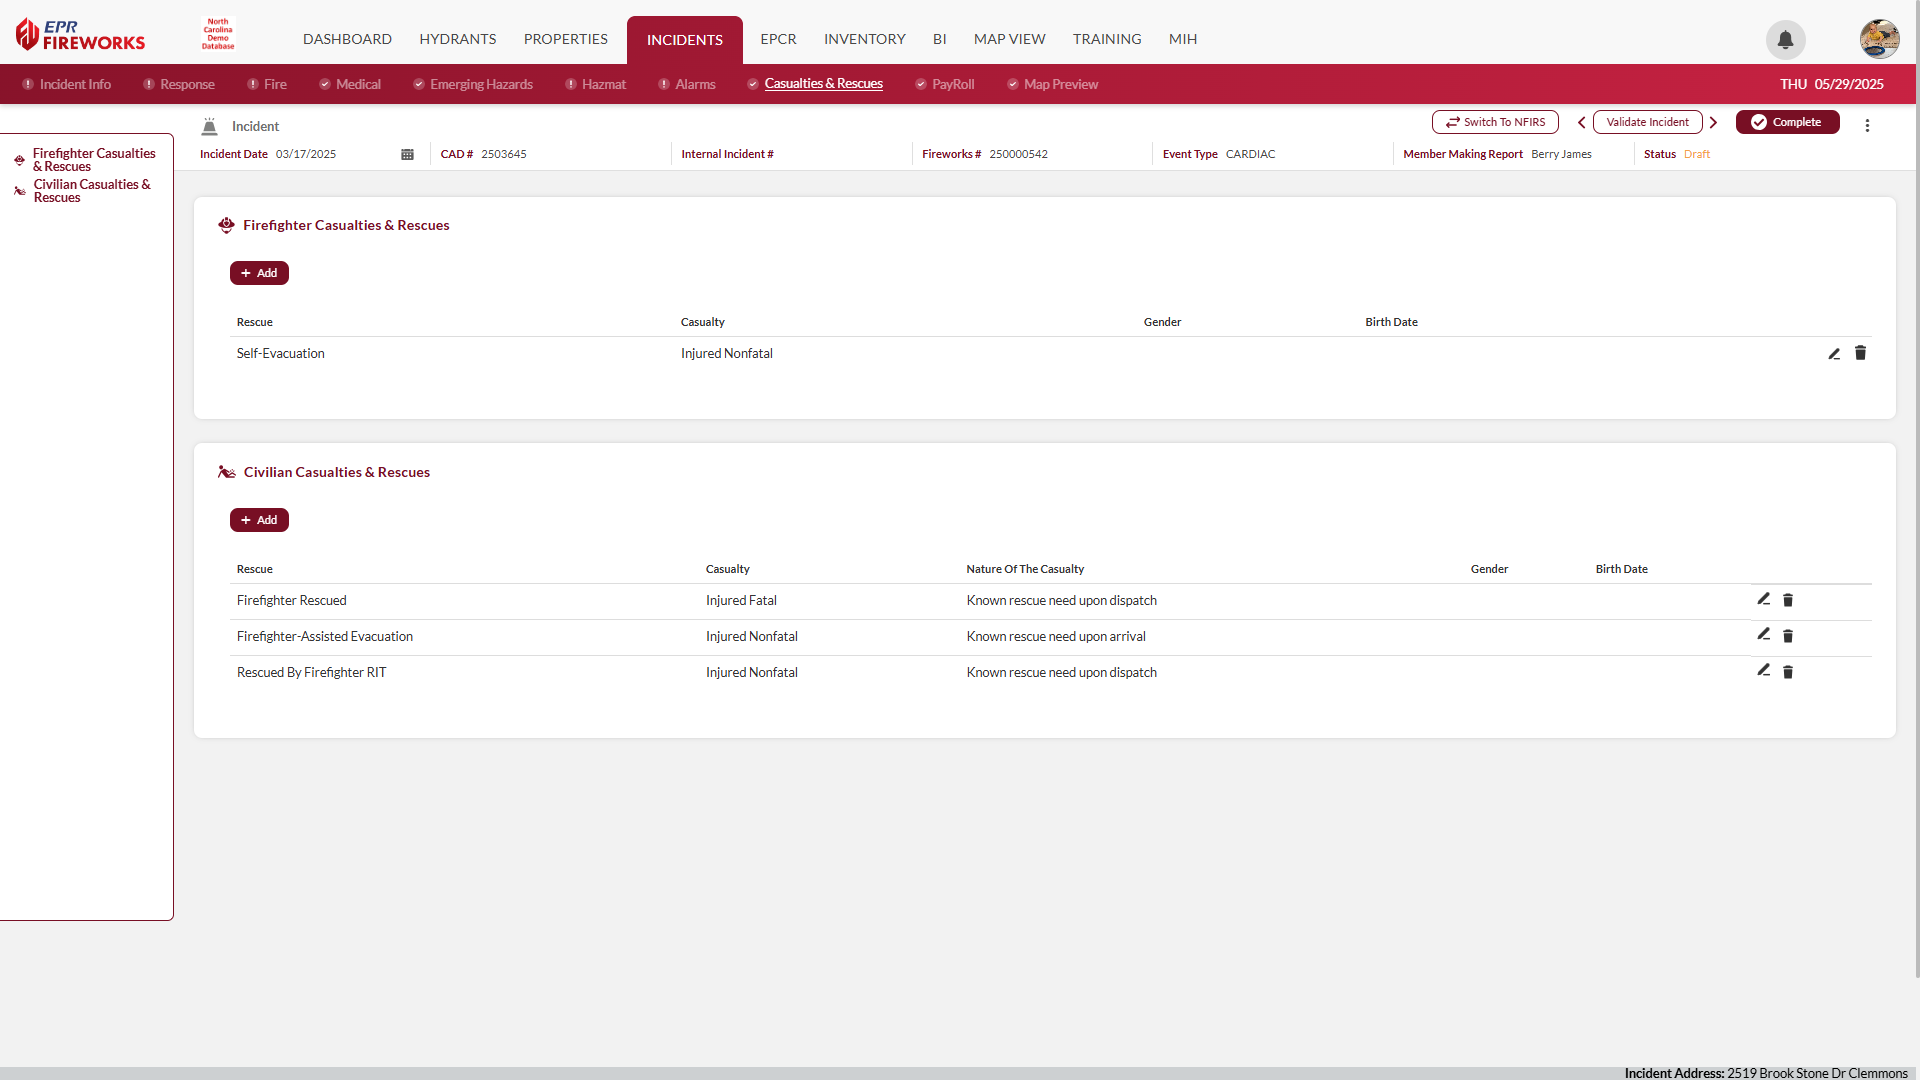Click the notification bell icon
The width and height of the screenshot is (1920, 1080).
click(1785, 40)
